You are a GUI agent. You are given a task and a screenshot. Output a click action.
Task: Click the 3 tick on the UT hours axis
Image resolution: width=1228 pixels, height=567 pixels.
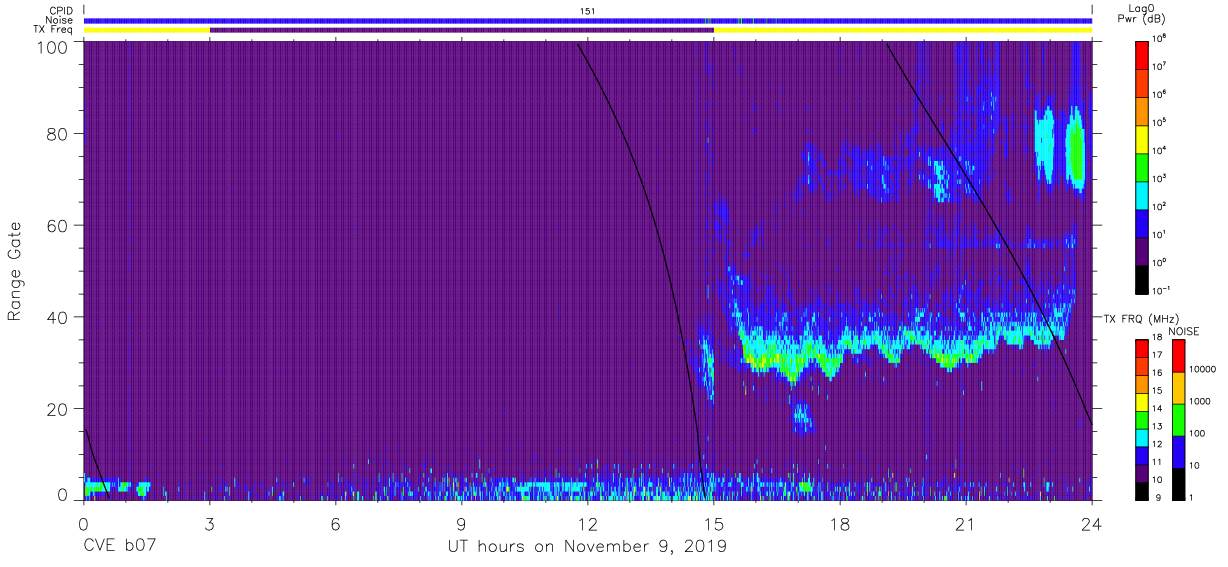(210, 523)
